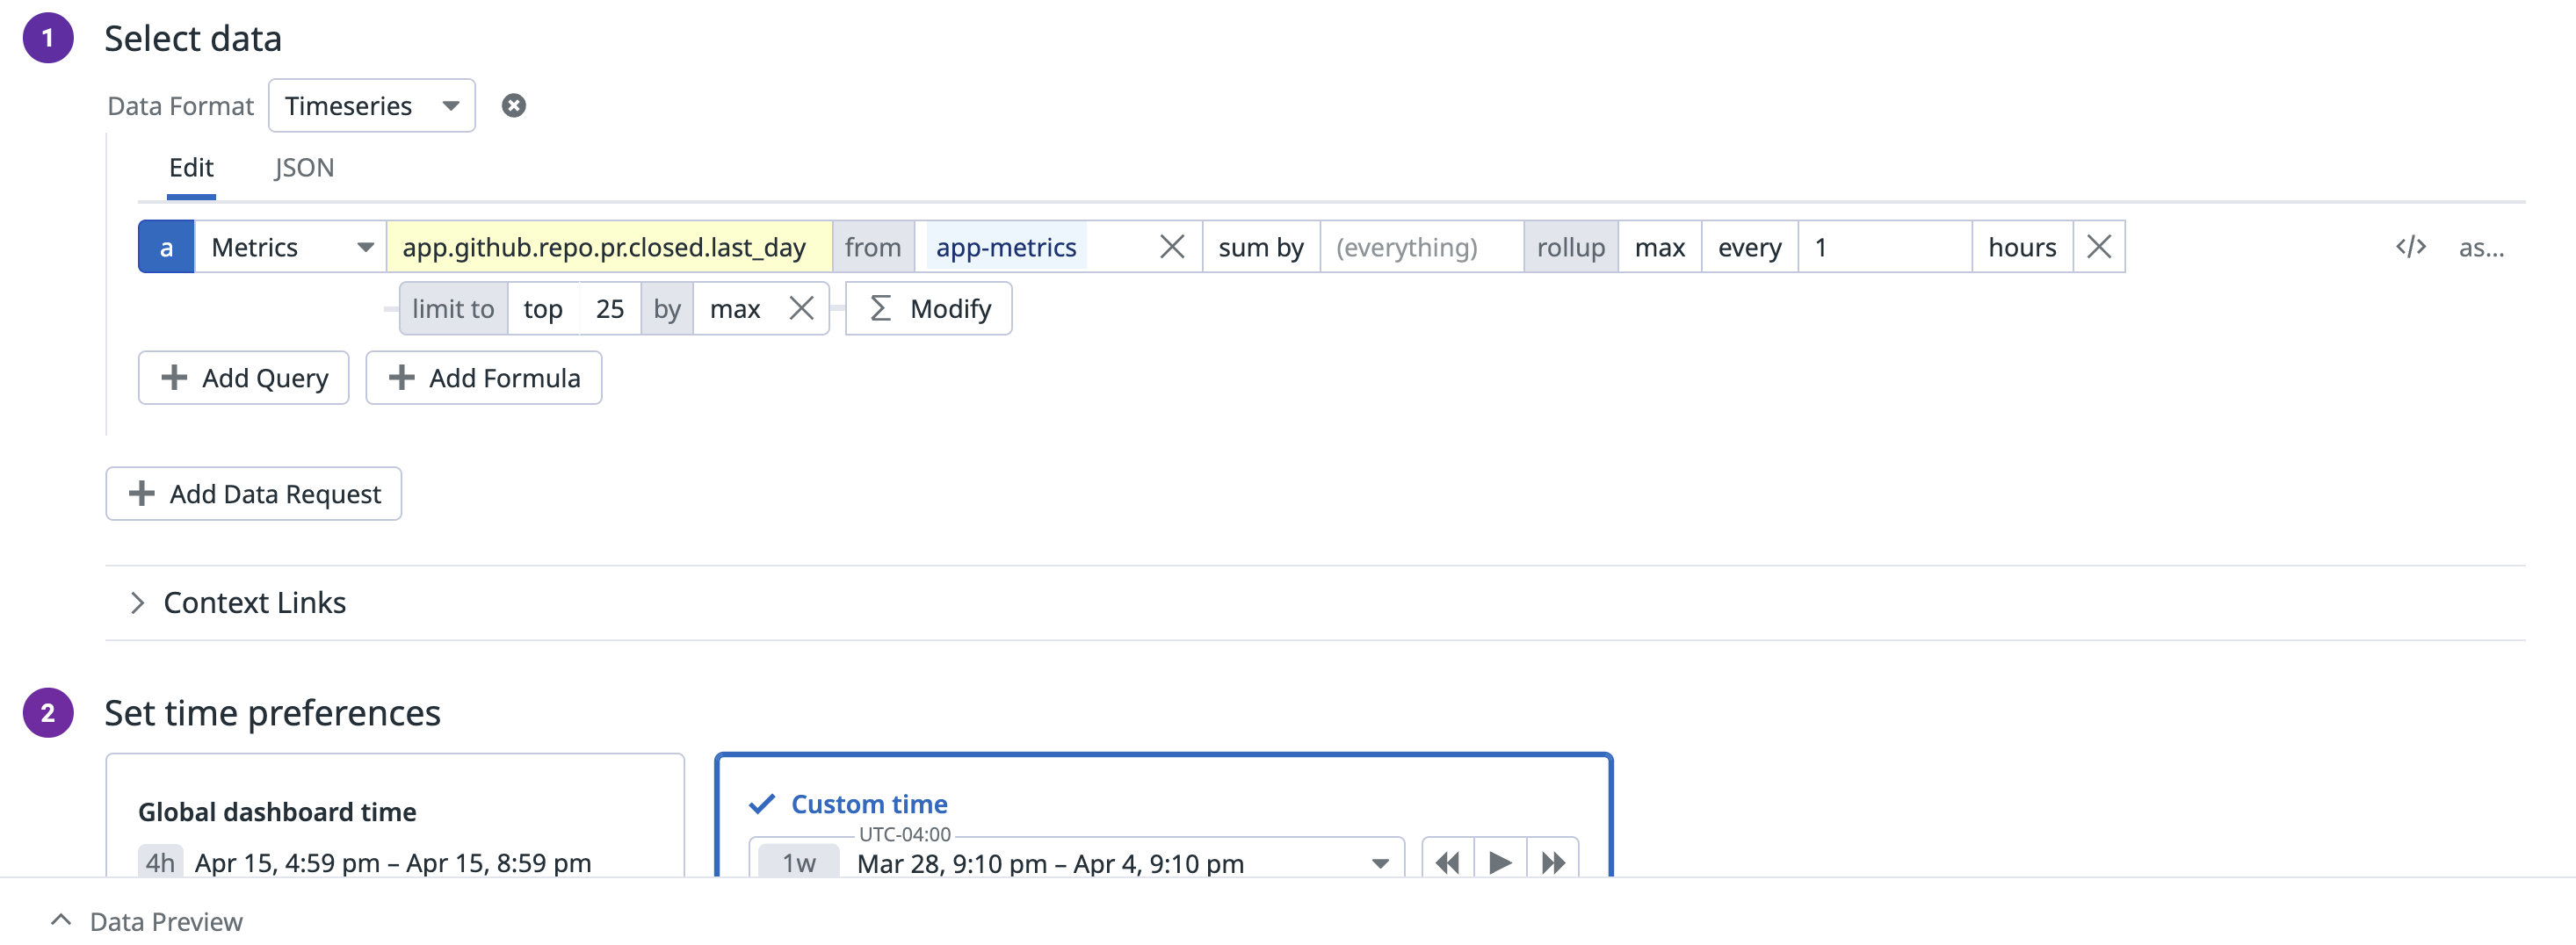Select Global dashboard time option
Screen dimensions: 2576x945
(277, 812)
